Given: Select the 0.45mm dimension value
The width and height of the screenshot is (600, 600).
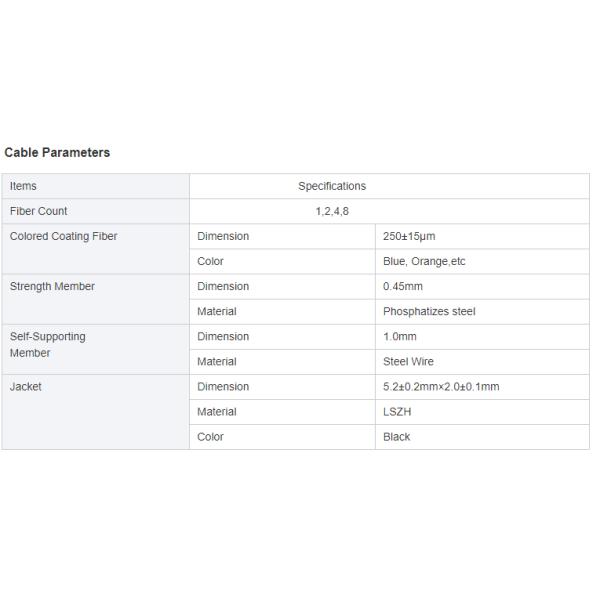Looking at the screenshot, I should tap(404, 286).
